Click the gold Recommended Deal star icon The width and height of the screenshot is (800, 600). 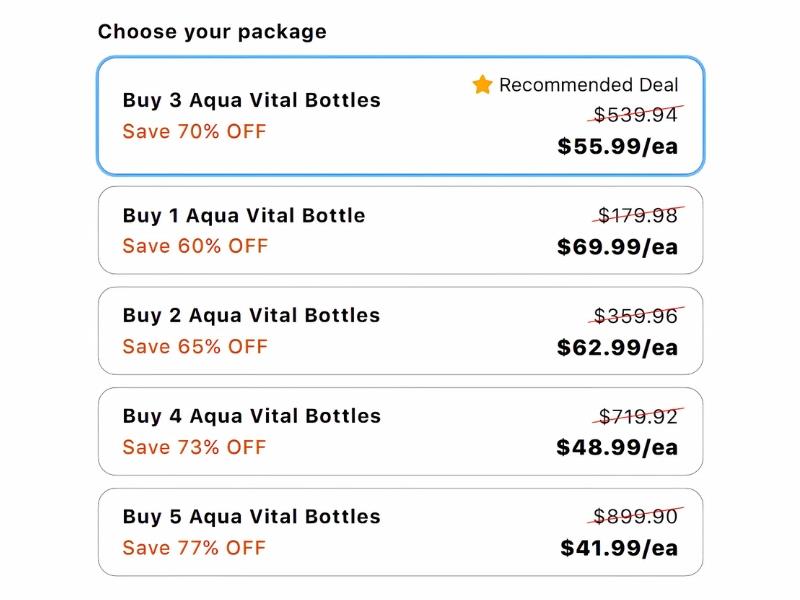(483, 85)
